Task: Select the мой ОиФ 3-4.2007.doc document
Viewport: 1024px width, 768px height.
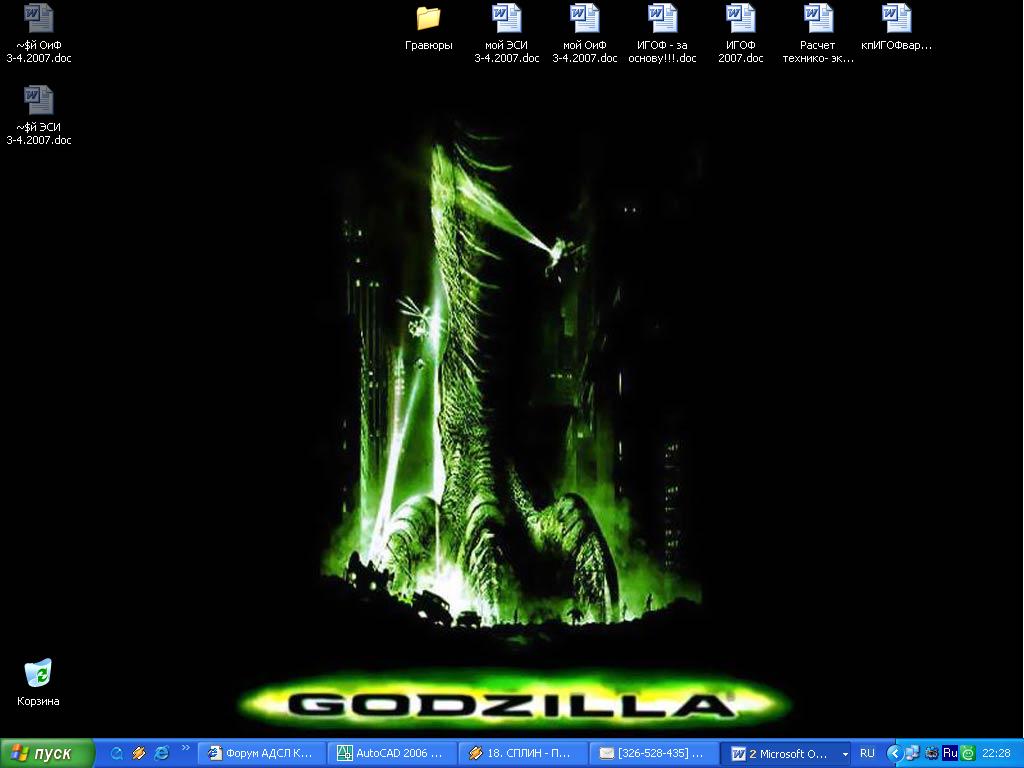Action: click(x=584, y=18)
